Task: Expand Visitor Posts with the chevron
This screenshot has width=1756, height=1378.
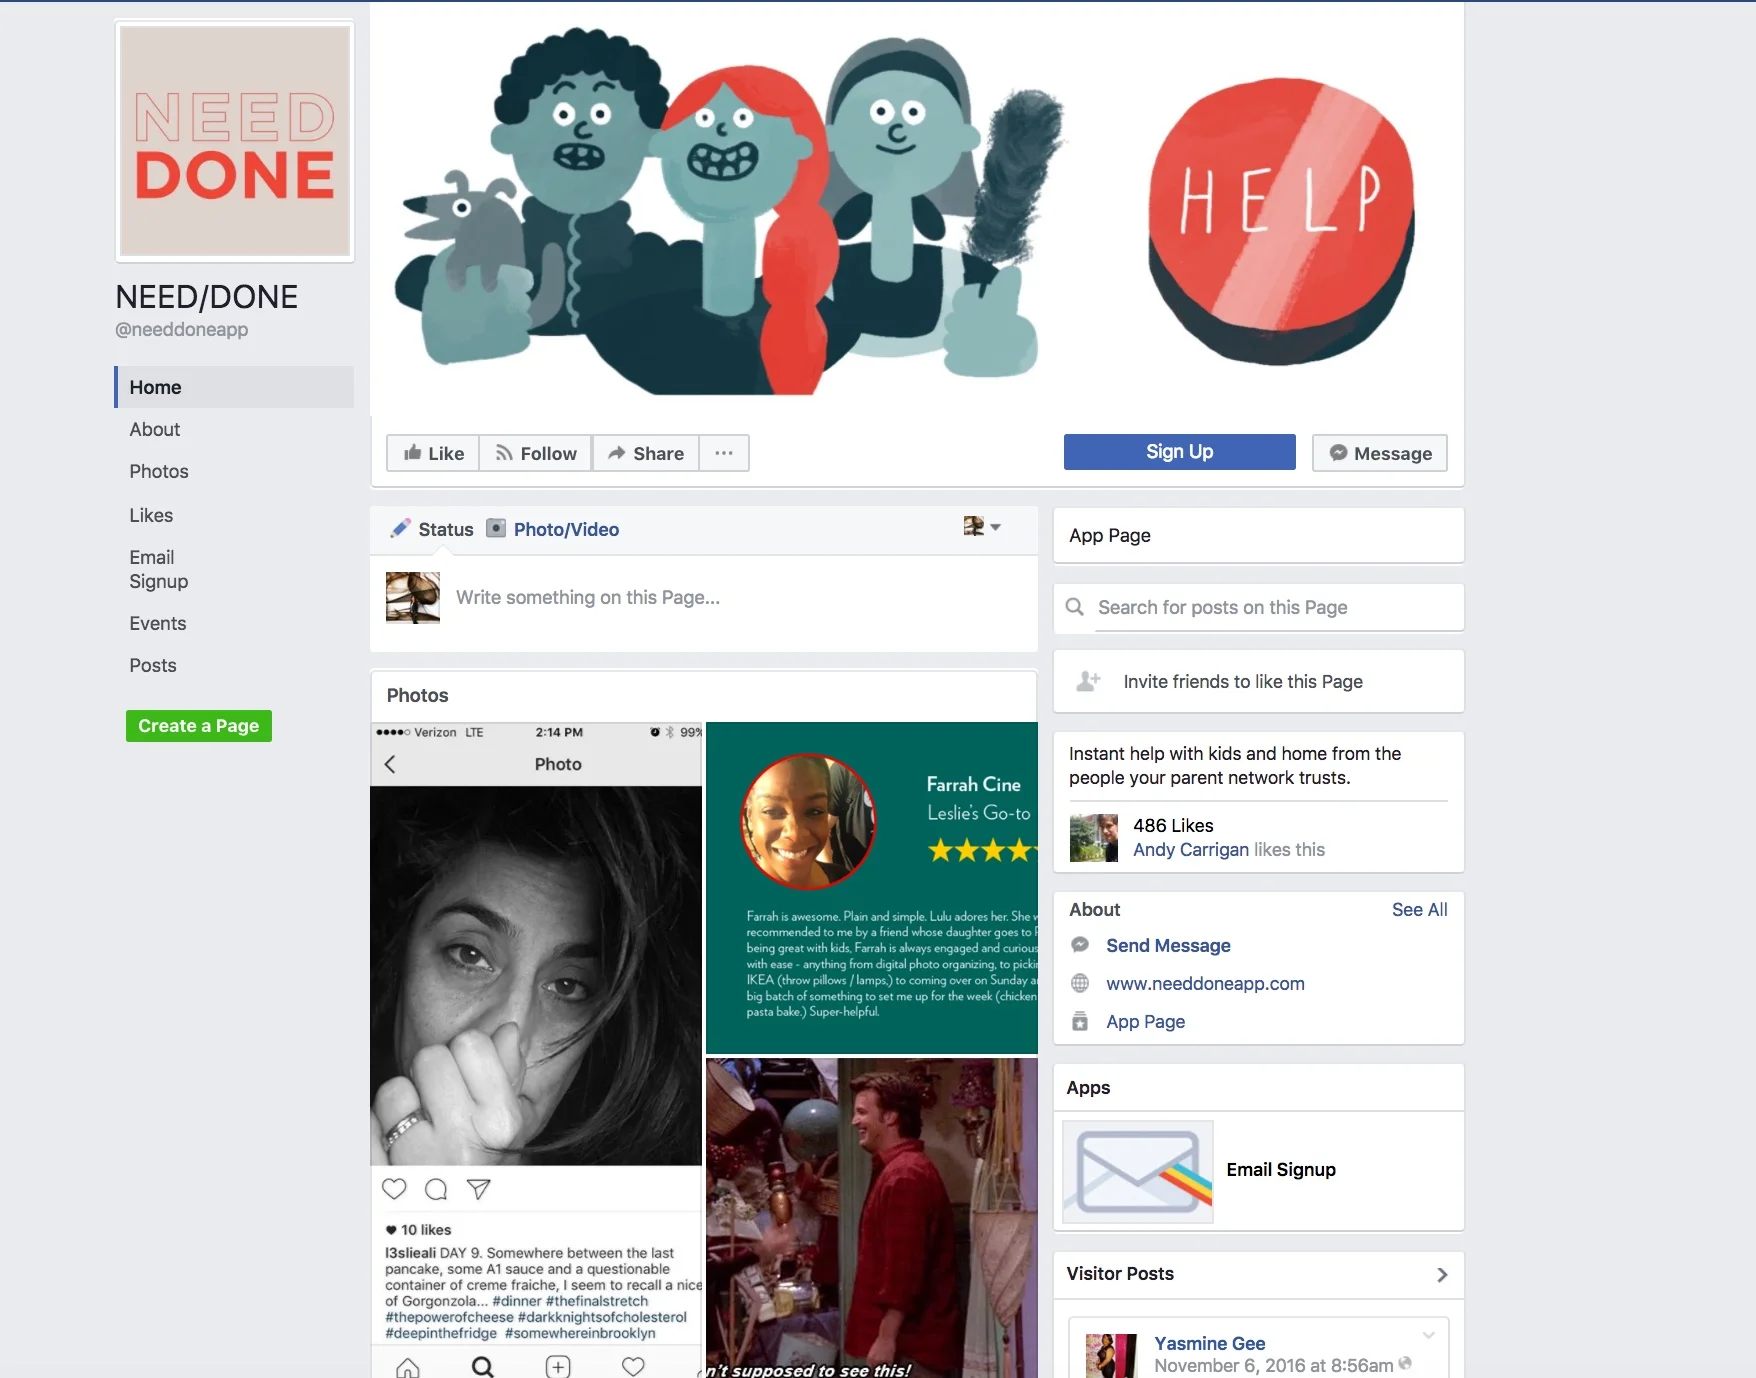Action: [1442, 1274]
